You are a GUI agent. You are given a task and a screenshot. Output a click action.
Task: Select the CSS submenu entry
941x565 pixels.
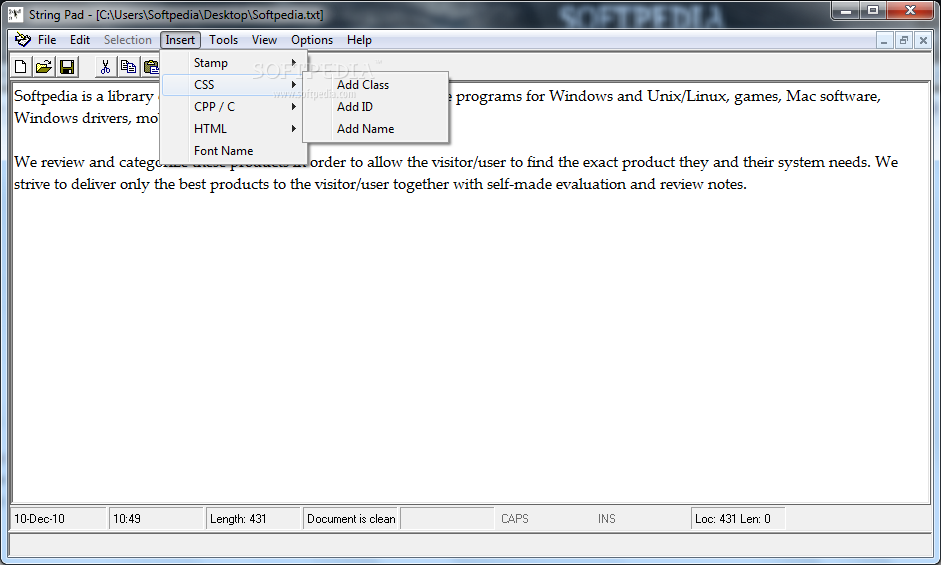tap(234, 85)
